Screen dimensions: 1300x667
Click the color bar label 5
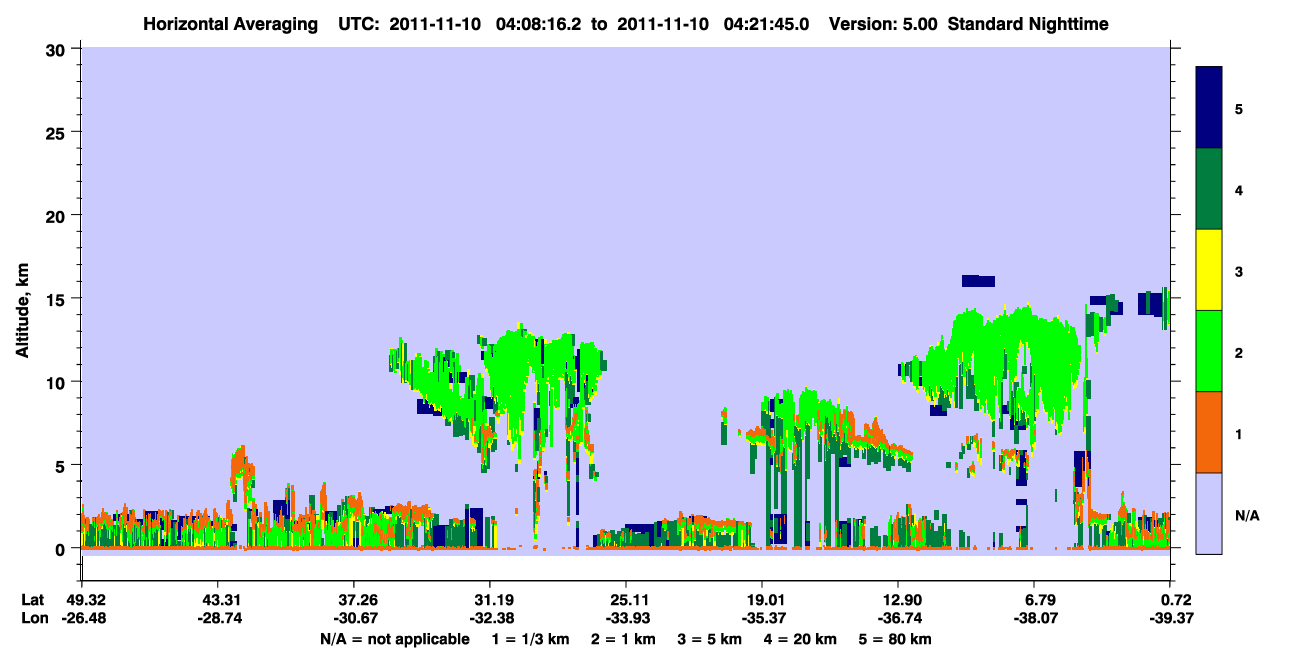[1239, 109]
